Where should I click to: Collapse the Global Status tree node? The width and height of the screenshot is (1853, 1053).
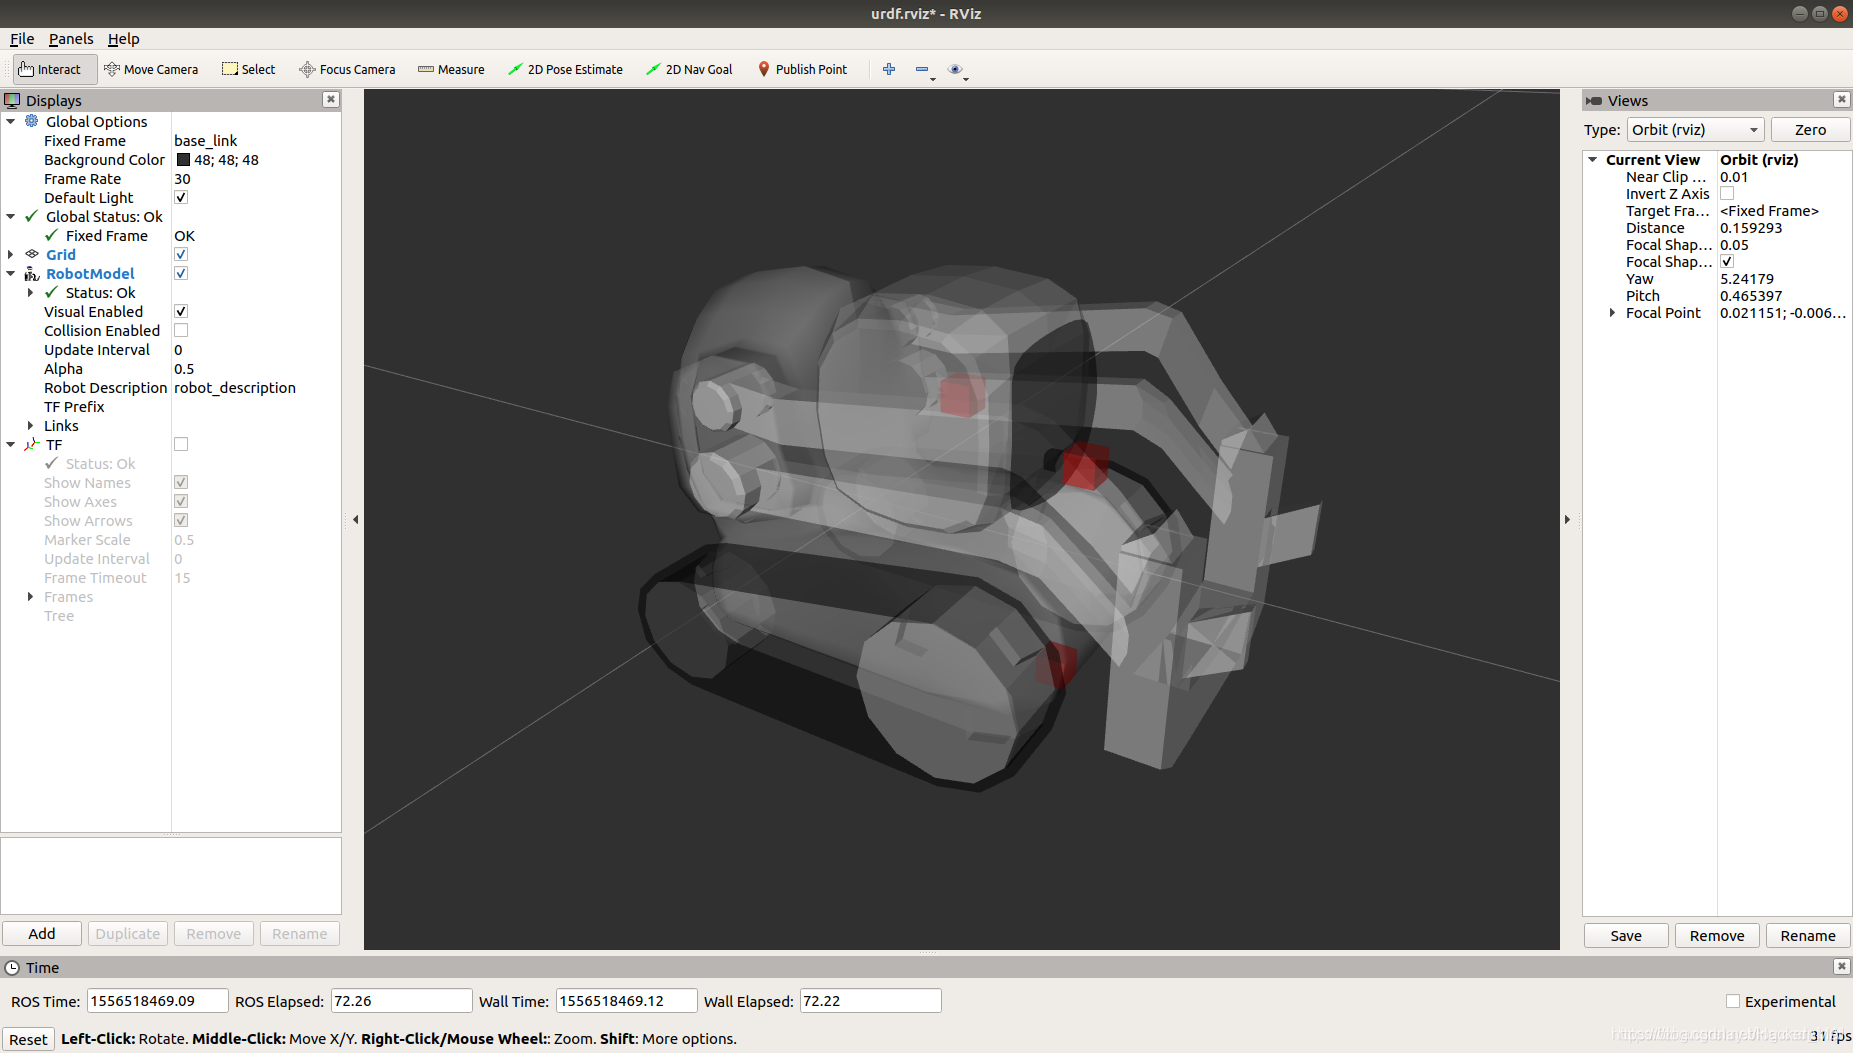click(11, 216)
